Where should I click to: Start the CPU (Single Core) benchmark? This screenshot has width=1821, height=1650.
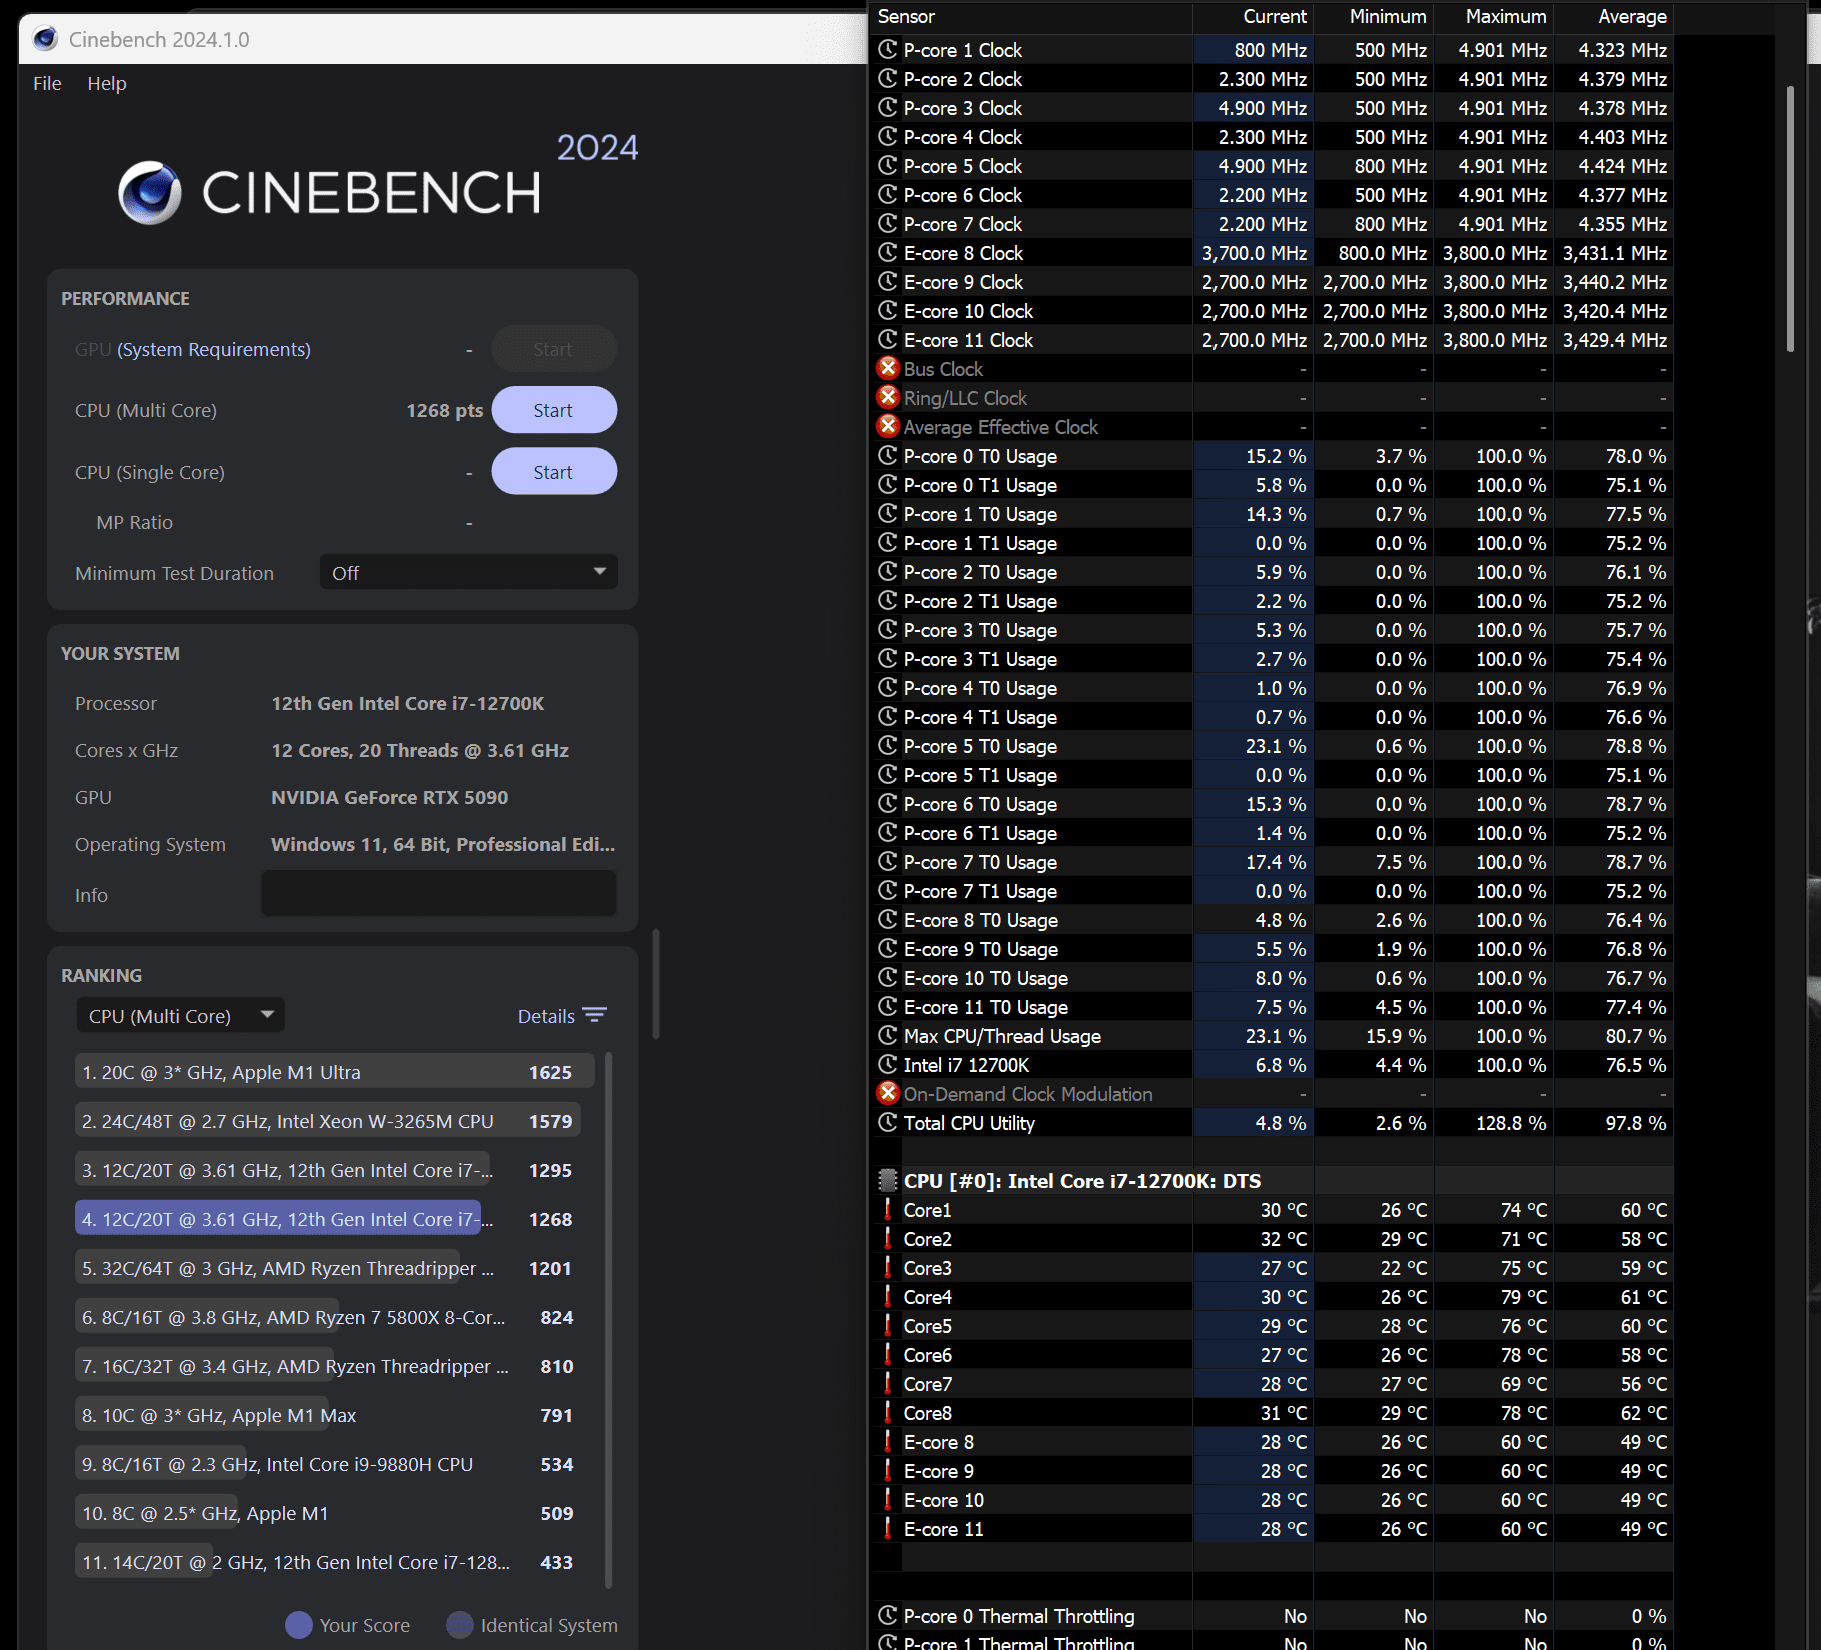coord(554,472)
